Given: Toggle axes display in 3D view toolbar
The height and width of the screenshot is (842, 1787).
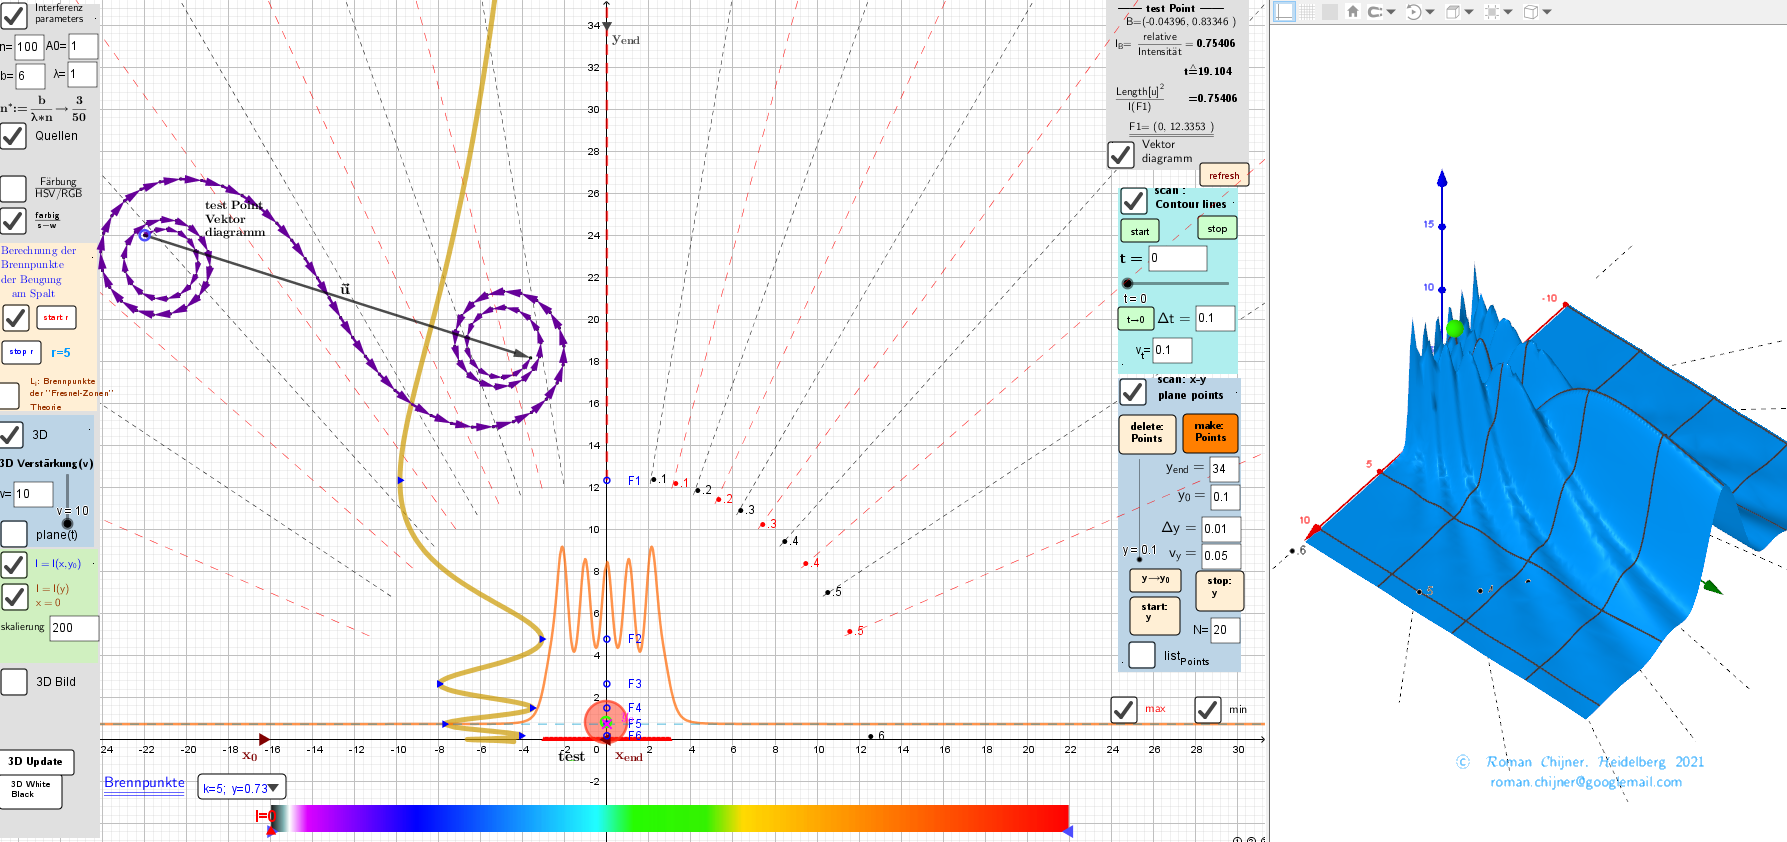Looking at the screenshot, I should pos(1285,11).
